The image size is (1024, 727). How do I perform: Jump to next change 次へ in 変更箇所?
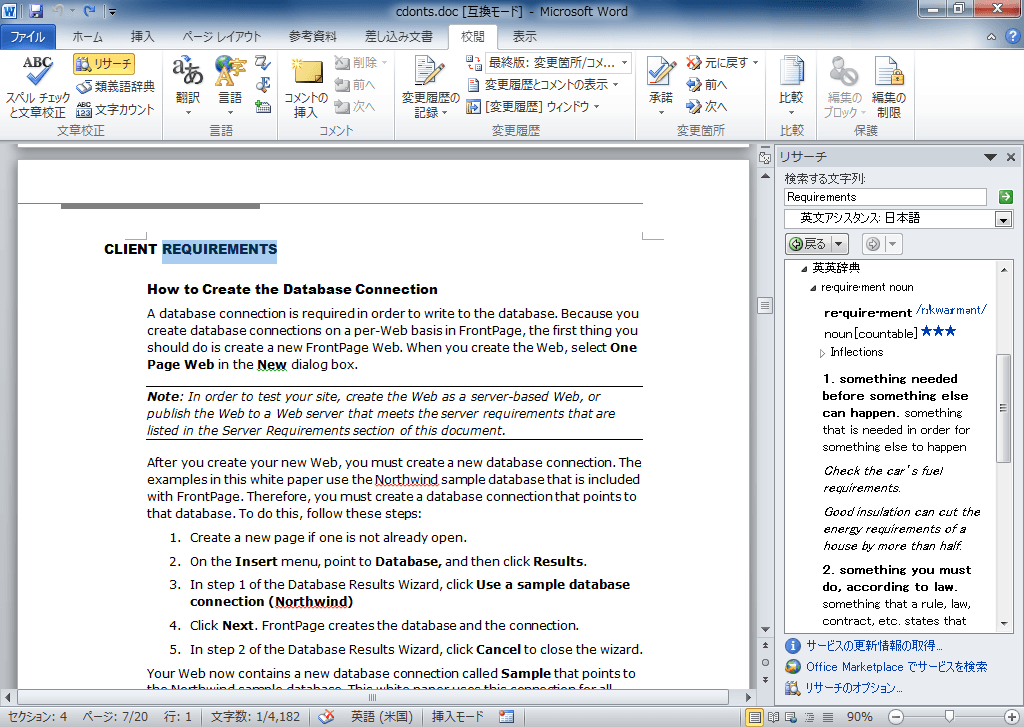707,106
